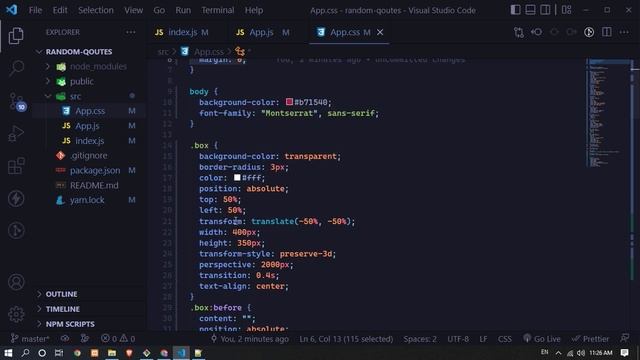
Task: Click the #fff white color swatch
Action: [237, 178]
